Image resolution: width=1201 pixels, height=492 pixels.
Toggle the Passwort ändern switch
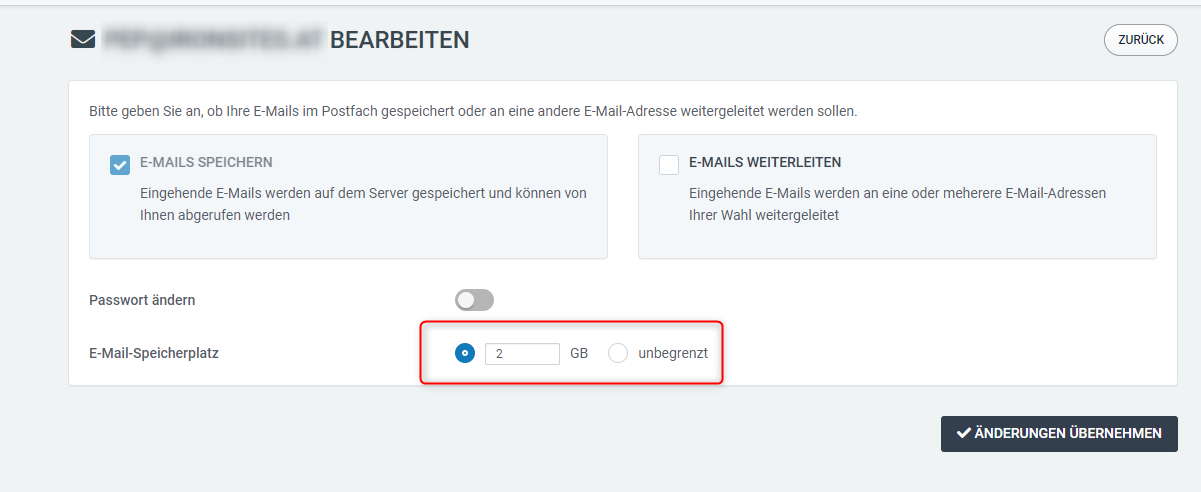click(474, 300)
